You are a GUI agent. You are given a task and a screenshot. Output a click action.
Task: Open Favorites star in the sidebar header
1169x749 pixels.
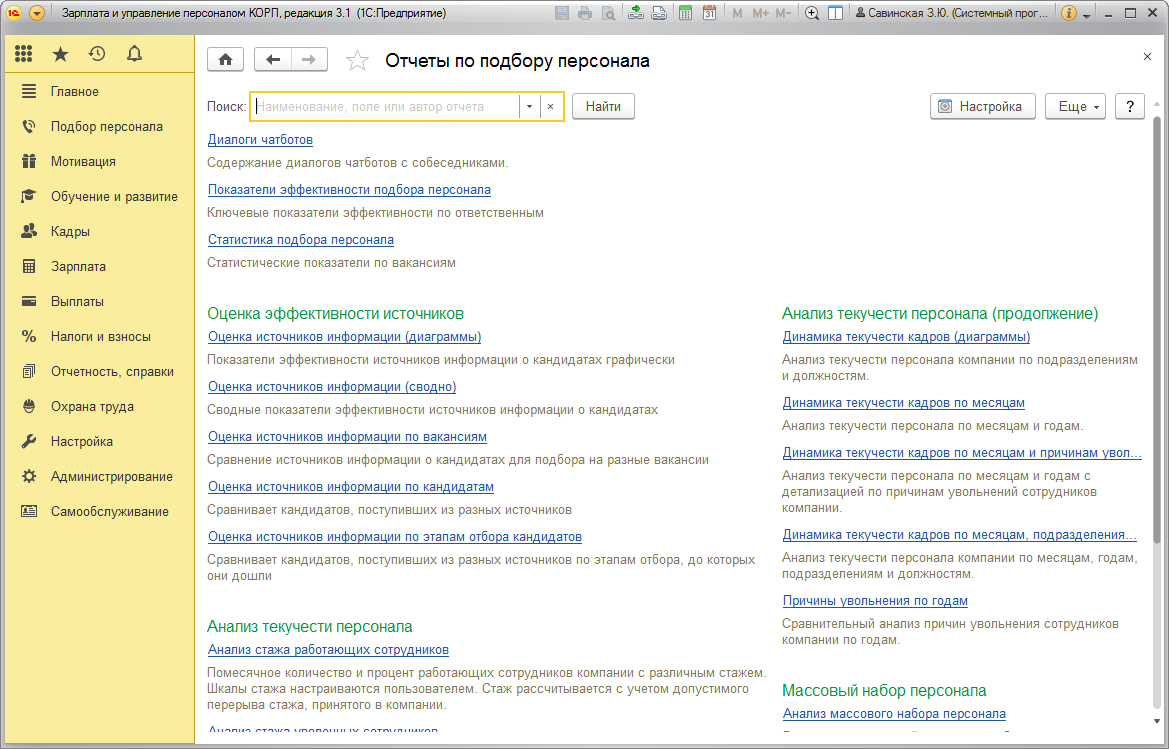pos(60,54)
